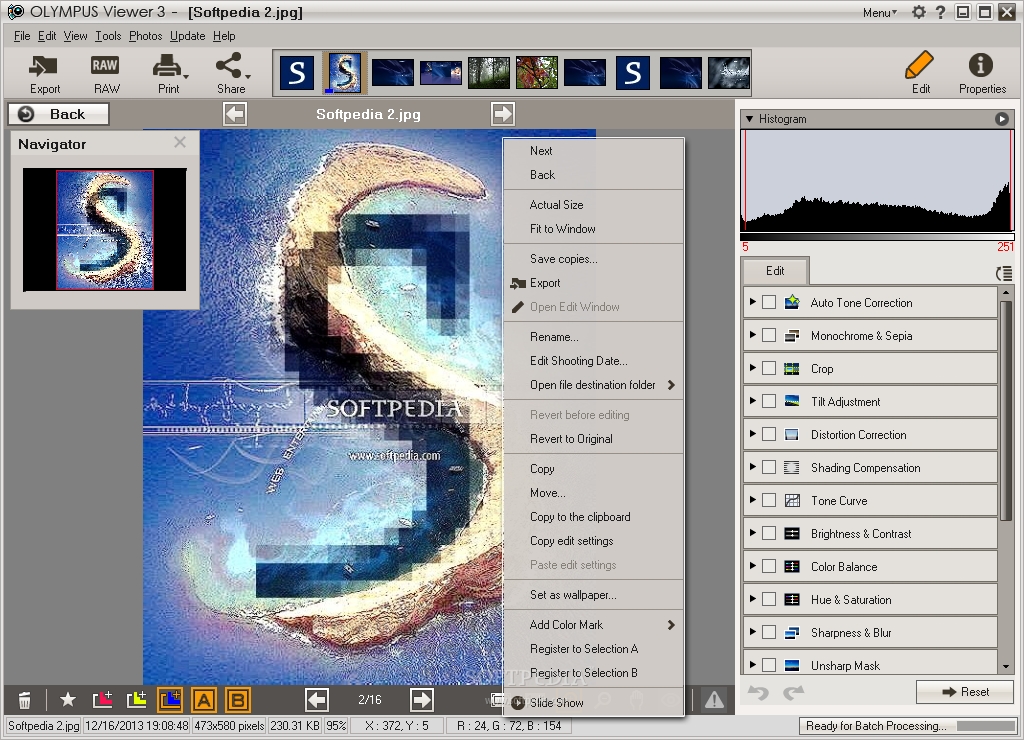The width and height of the screenshot is (1024, 740).
Task: Click the Share toolbar icon
Action: coord(231,72)
